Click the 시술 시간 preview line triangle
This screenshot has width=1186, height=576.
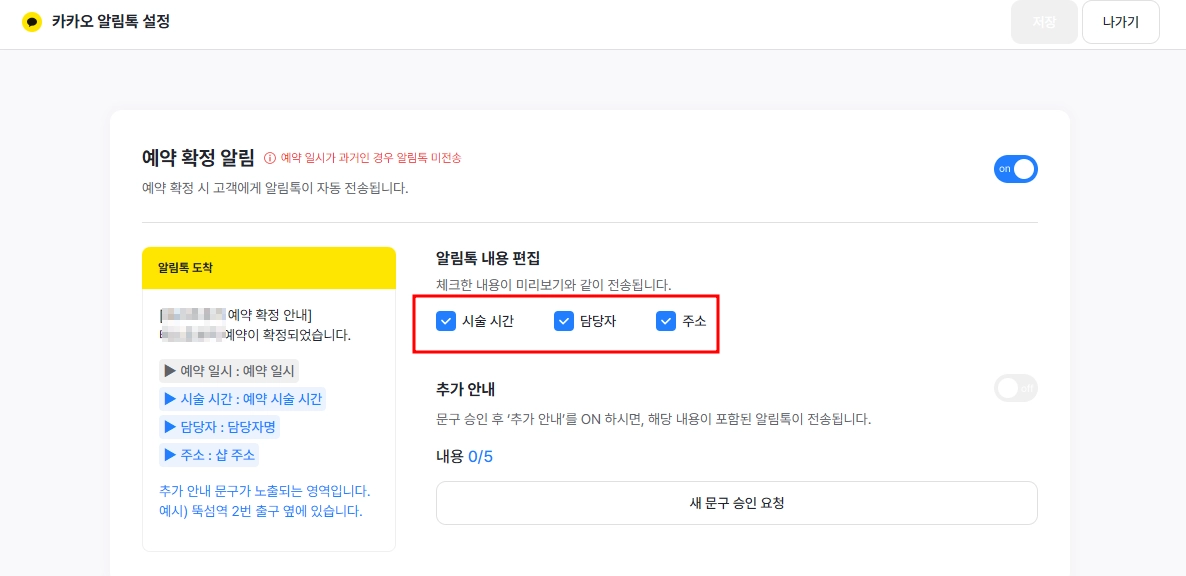(169, 399)
